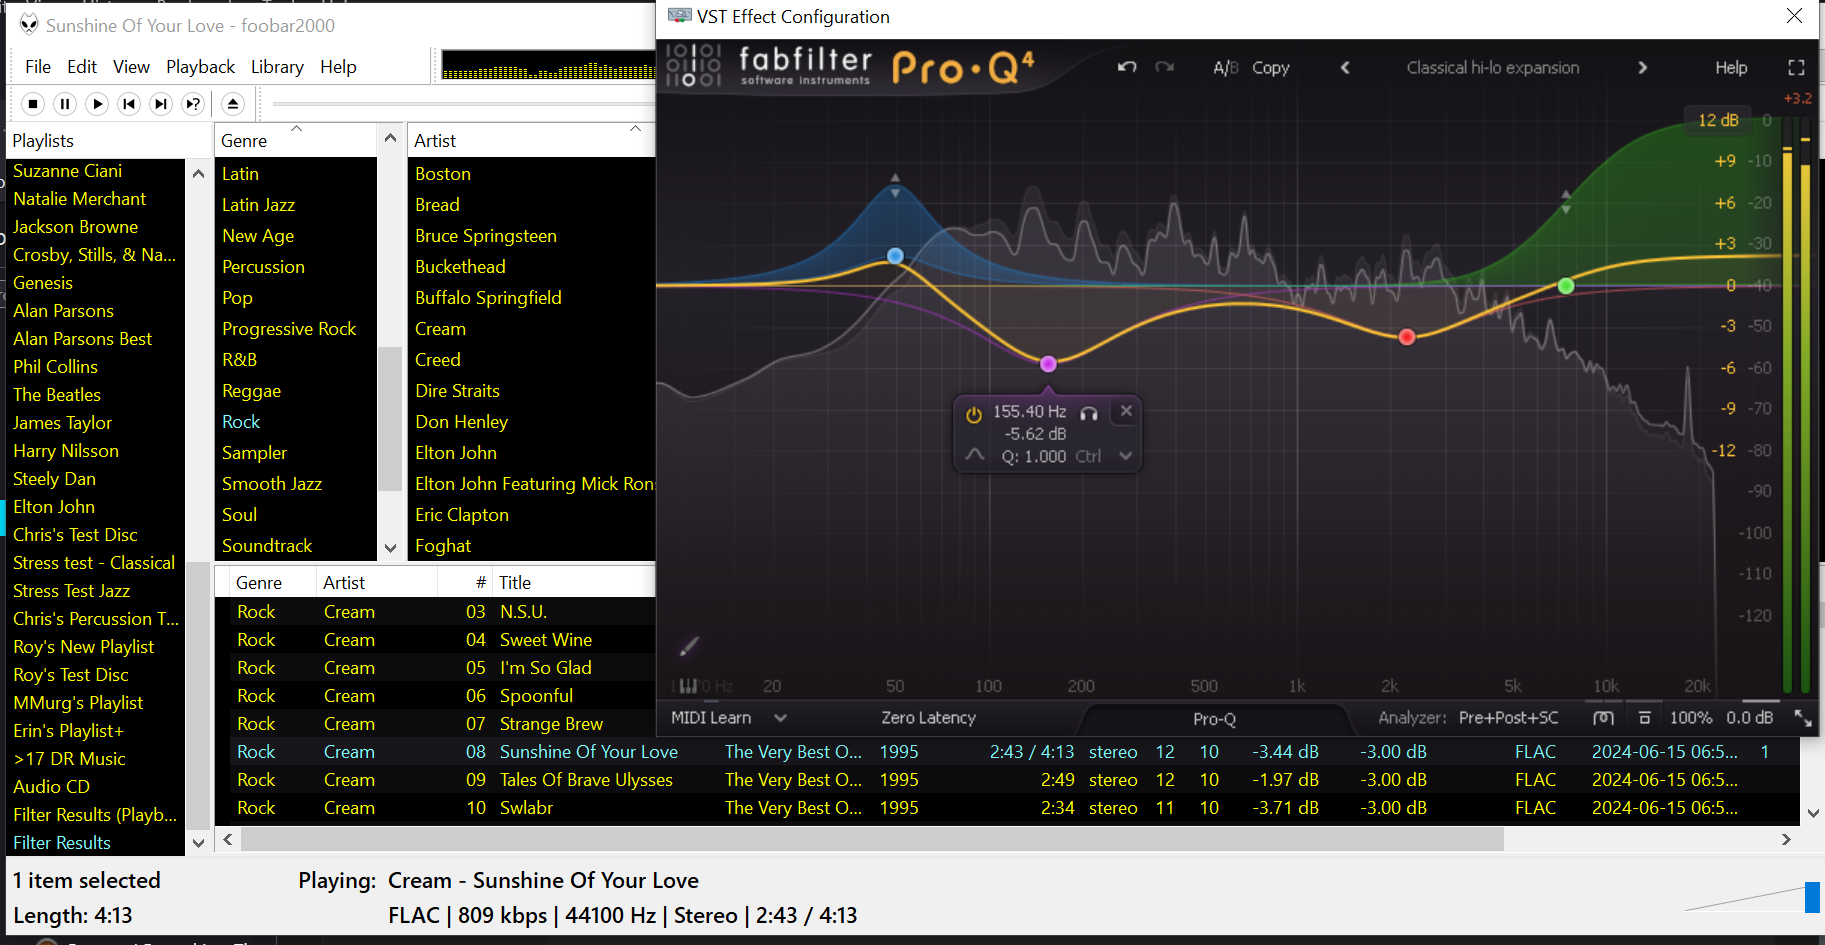Toggle power for the selected EQ band

[x=974, y=413]
